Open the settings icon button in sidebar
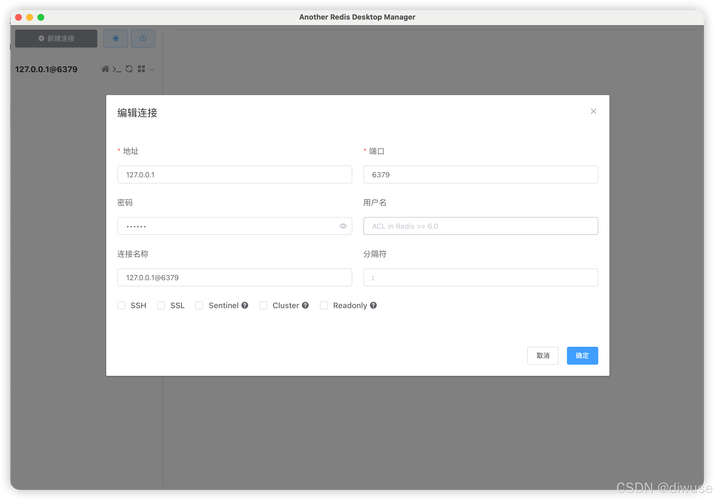714x500 pixels. point(116,39)
